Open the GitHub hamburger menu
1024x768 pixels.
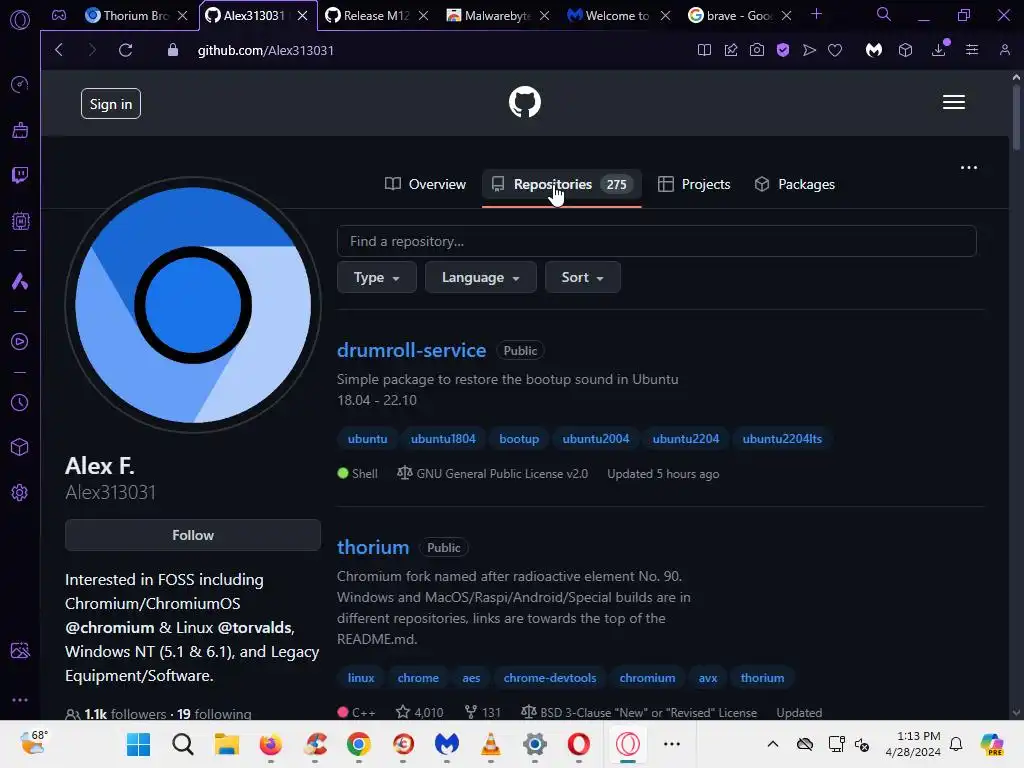tap(953, 102)
